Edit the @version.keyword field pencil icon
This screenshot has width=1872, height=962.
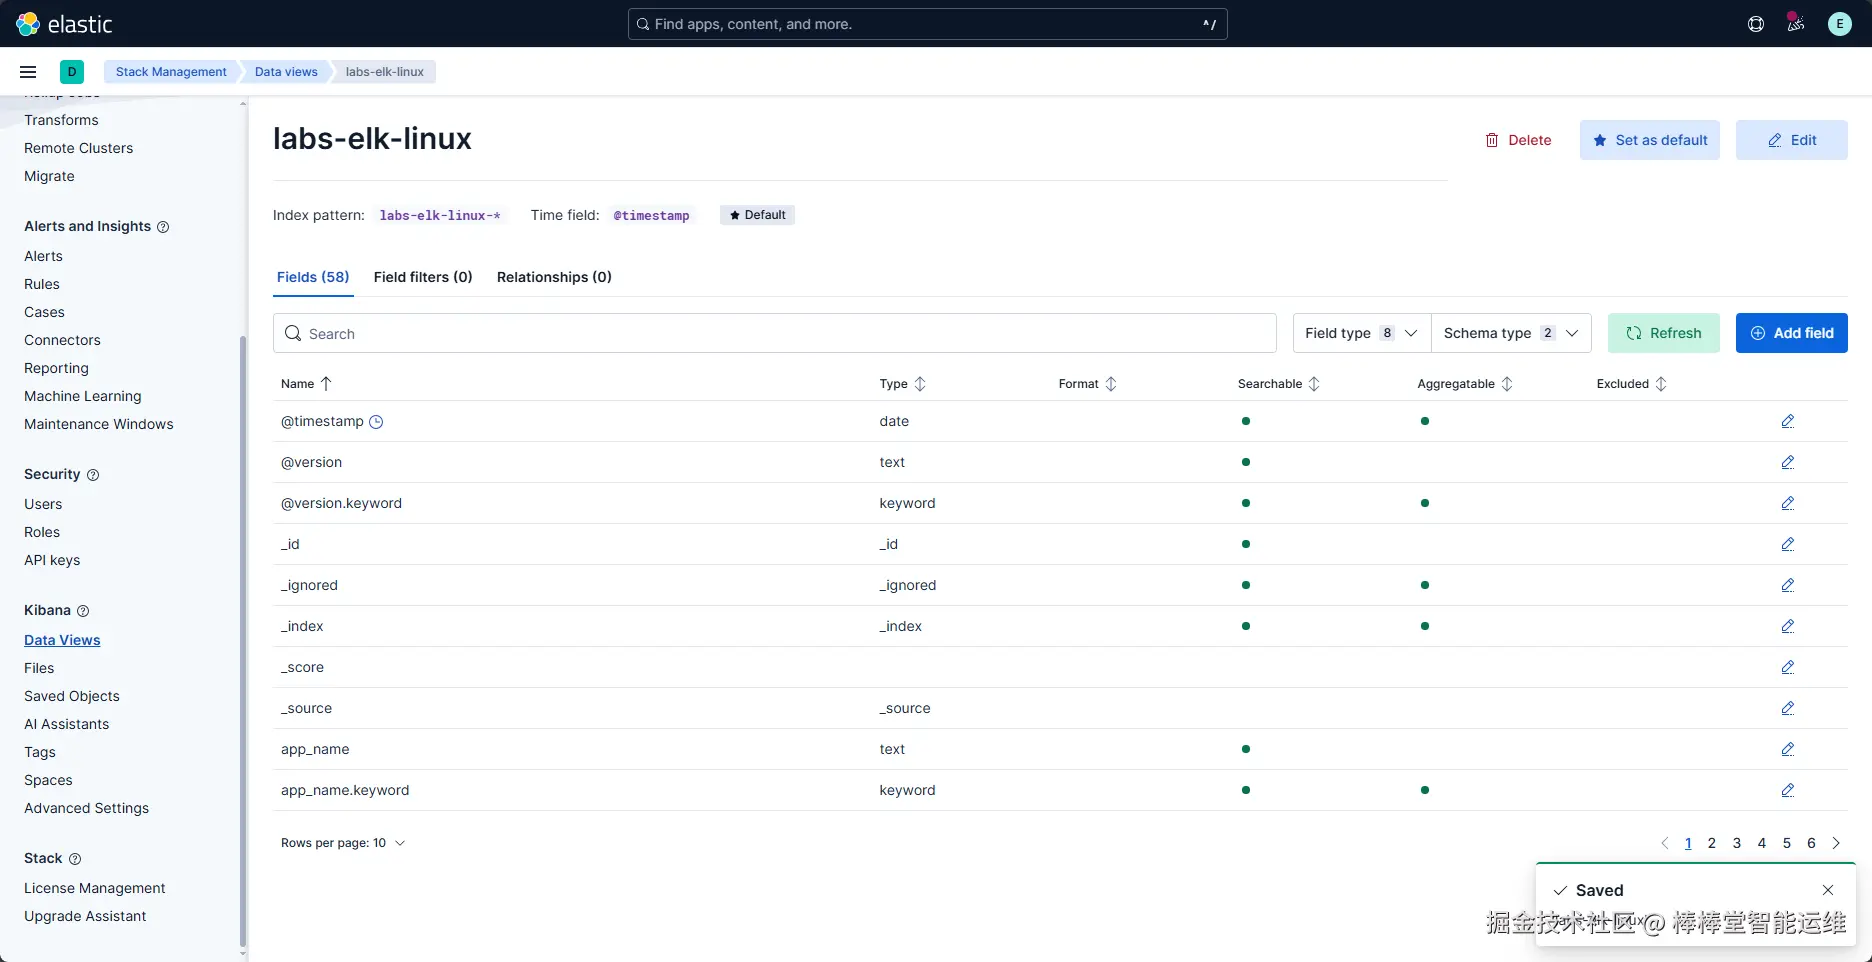pyautogui.click(x=1788, y=503)
